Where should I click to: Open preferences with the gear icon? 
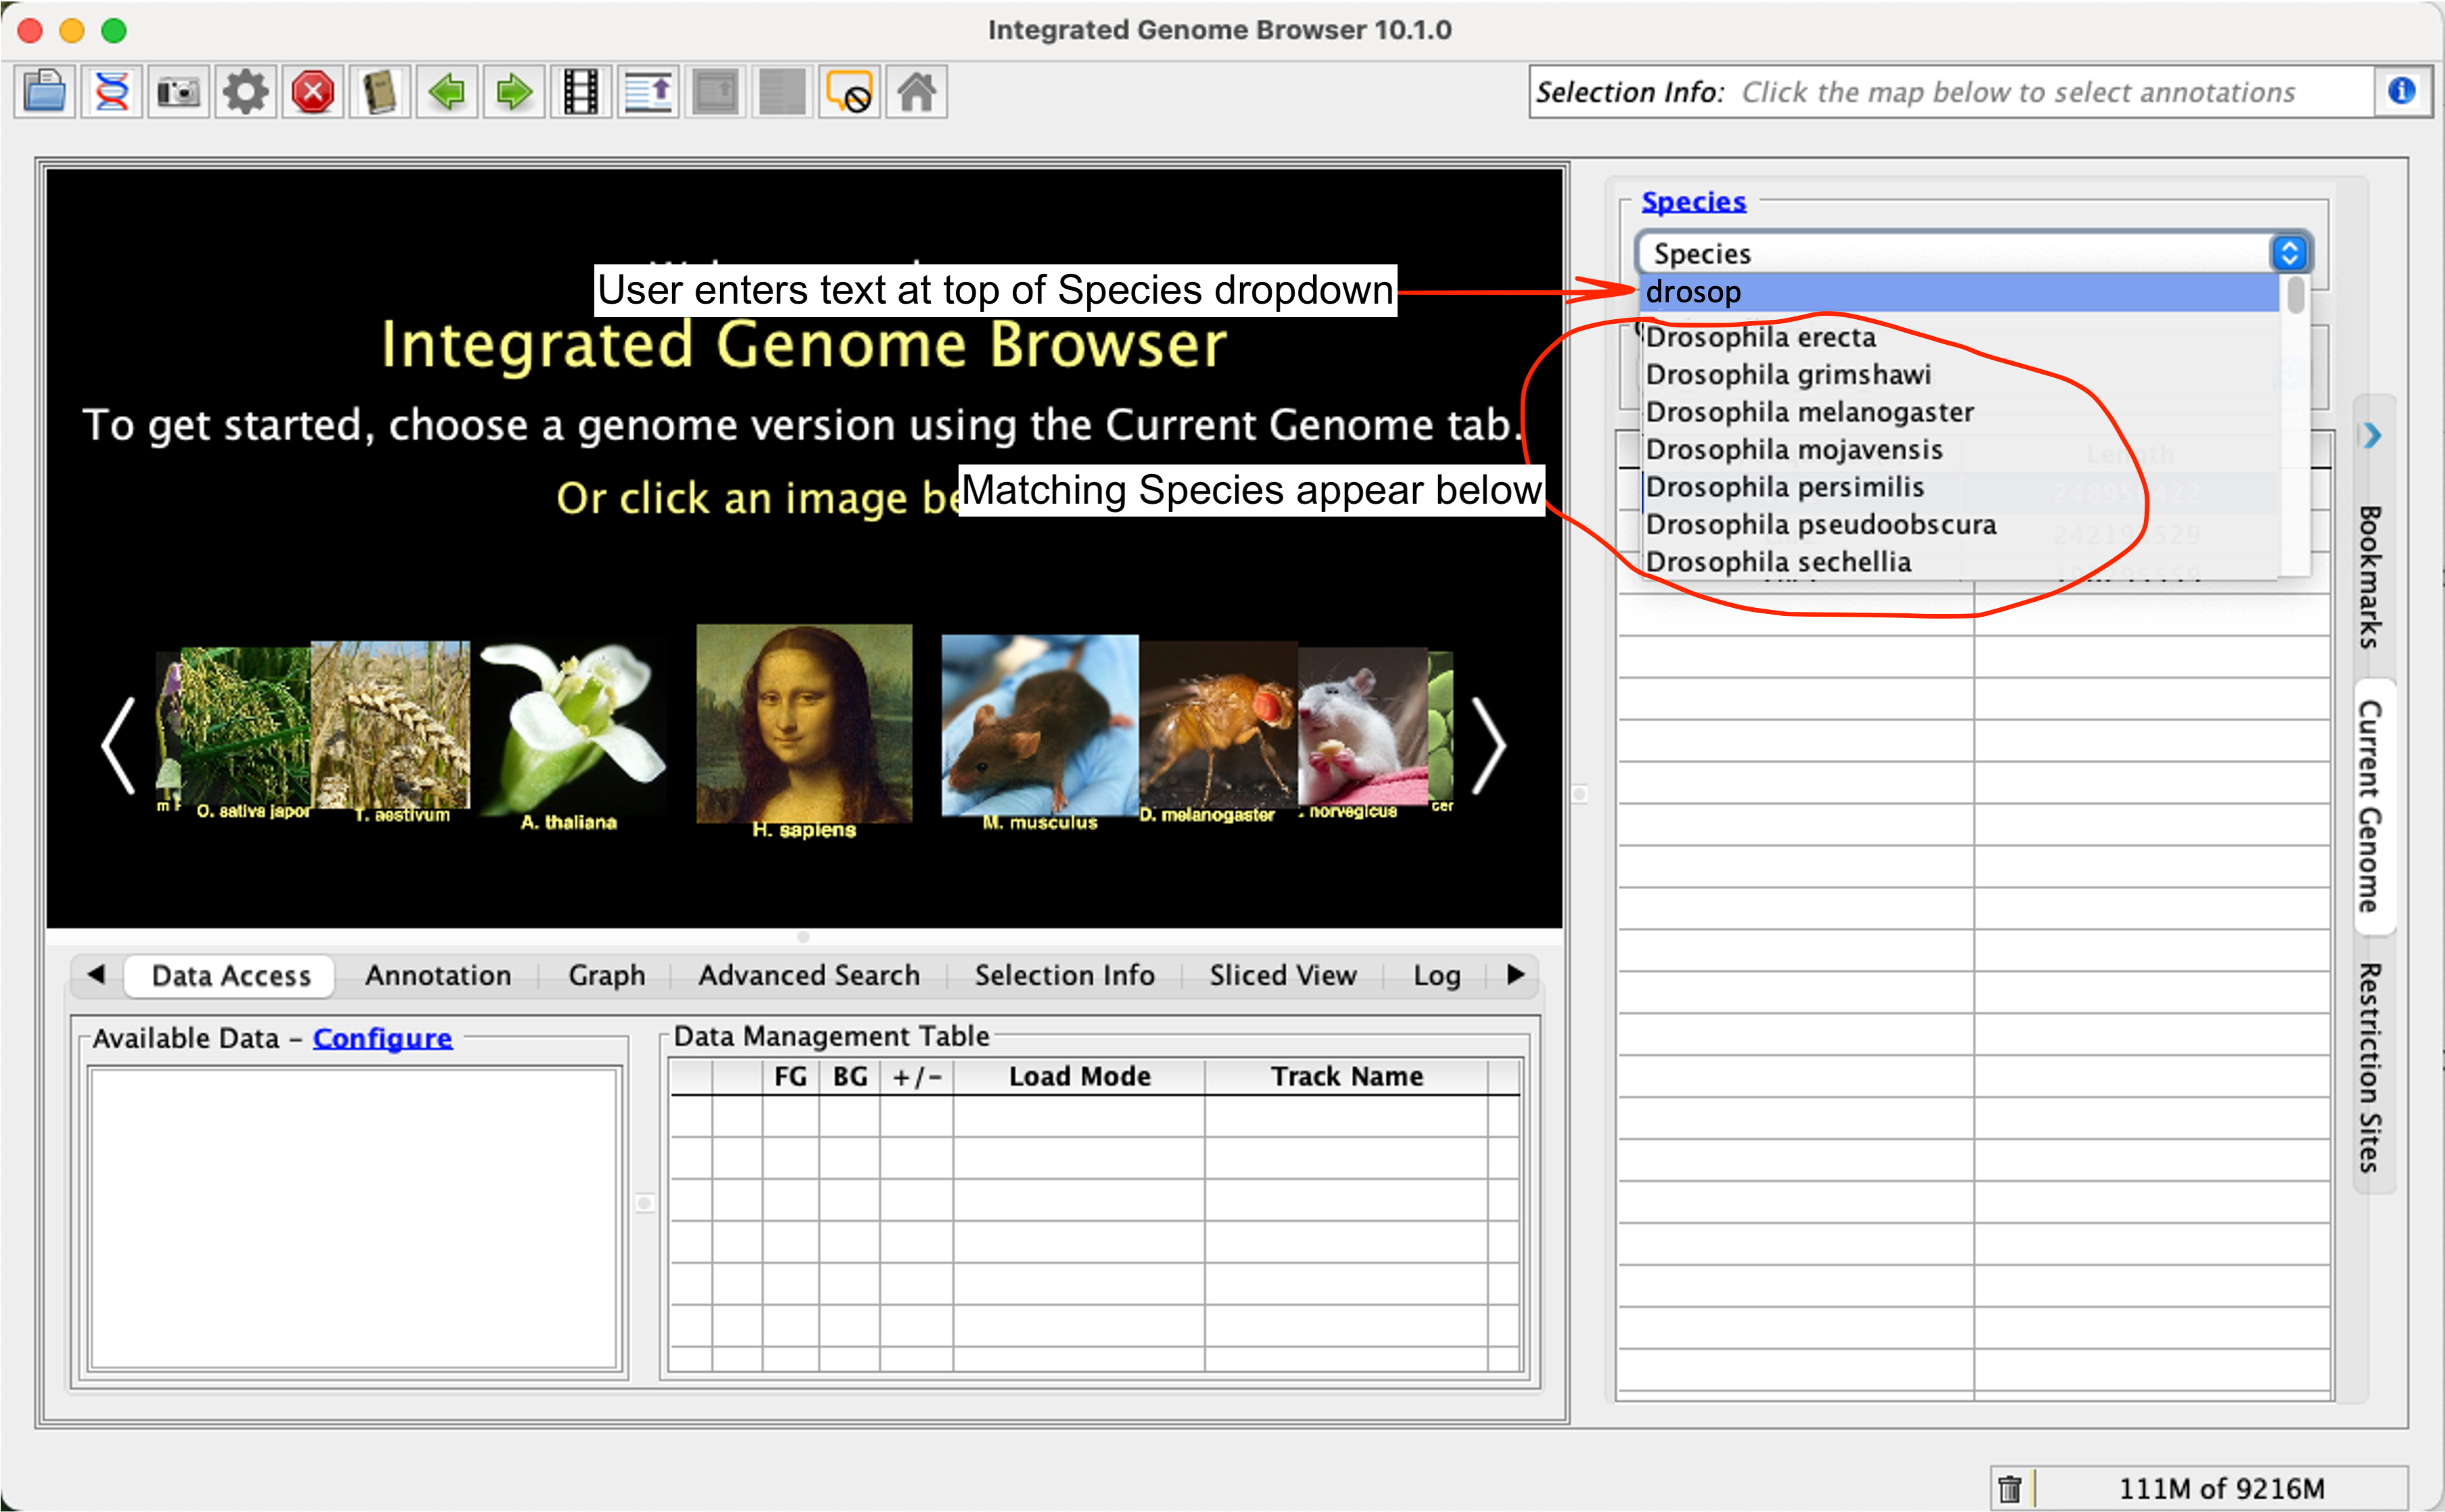tap(246, 92)
